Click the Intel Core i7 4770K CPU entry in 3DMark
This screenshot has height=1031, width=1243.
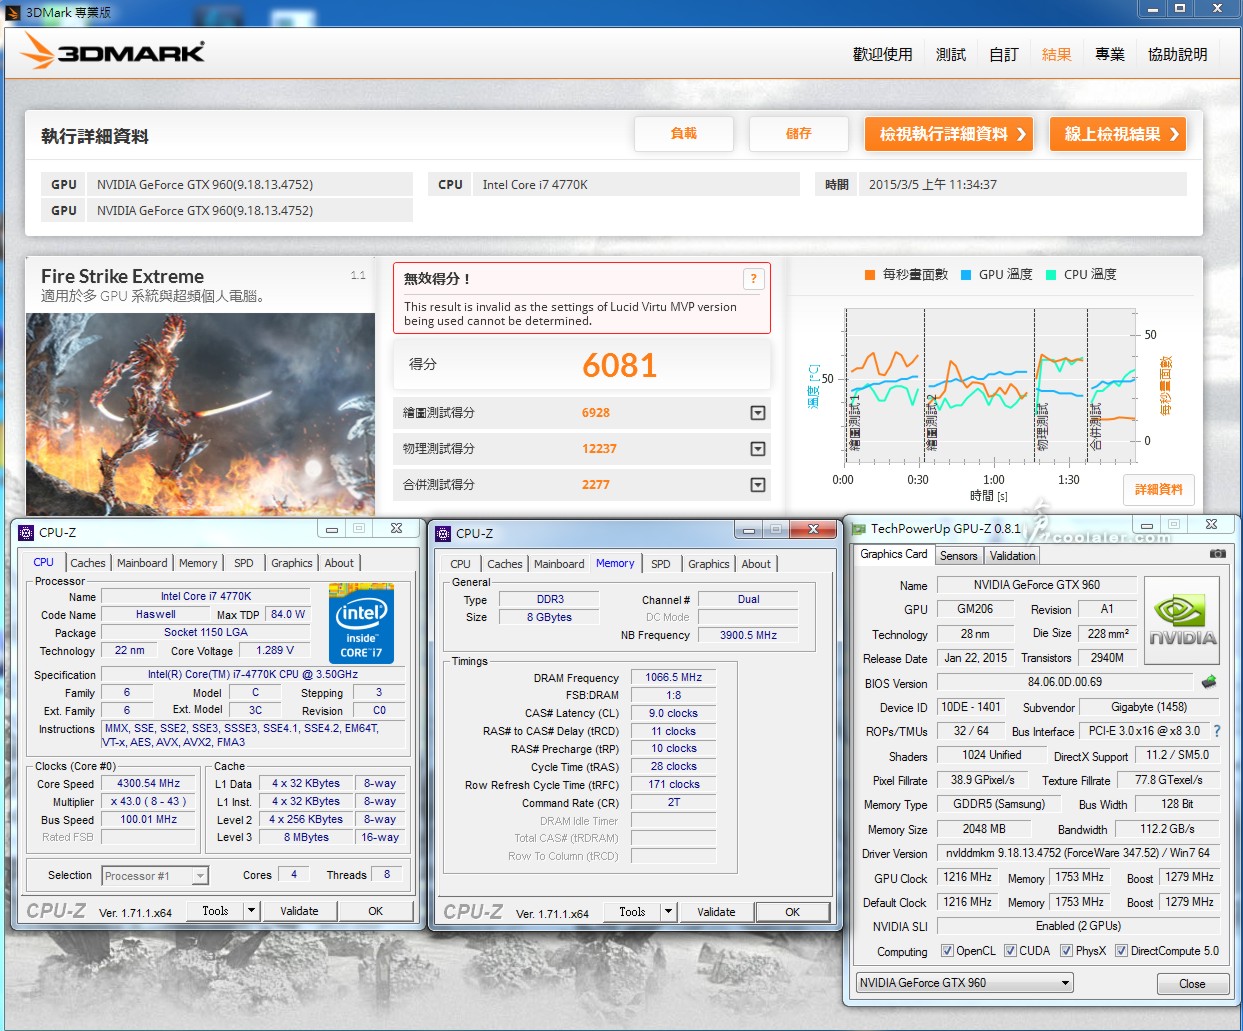[x=614, y=185]
